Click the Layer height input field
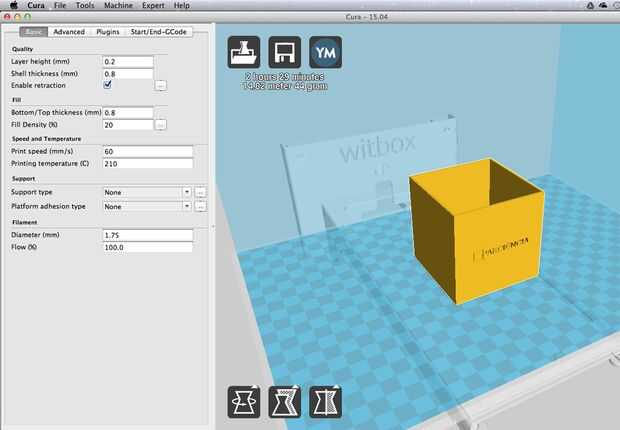This screenshot has height=430, width=620. [x=128, y=62]
